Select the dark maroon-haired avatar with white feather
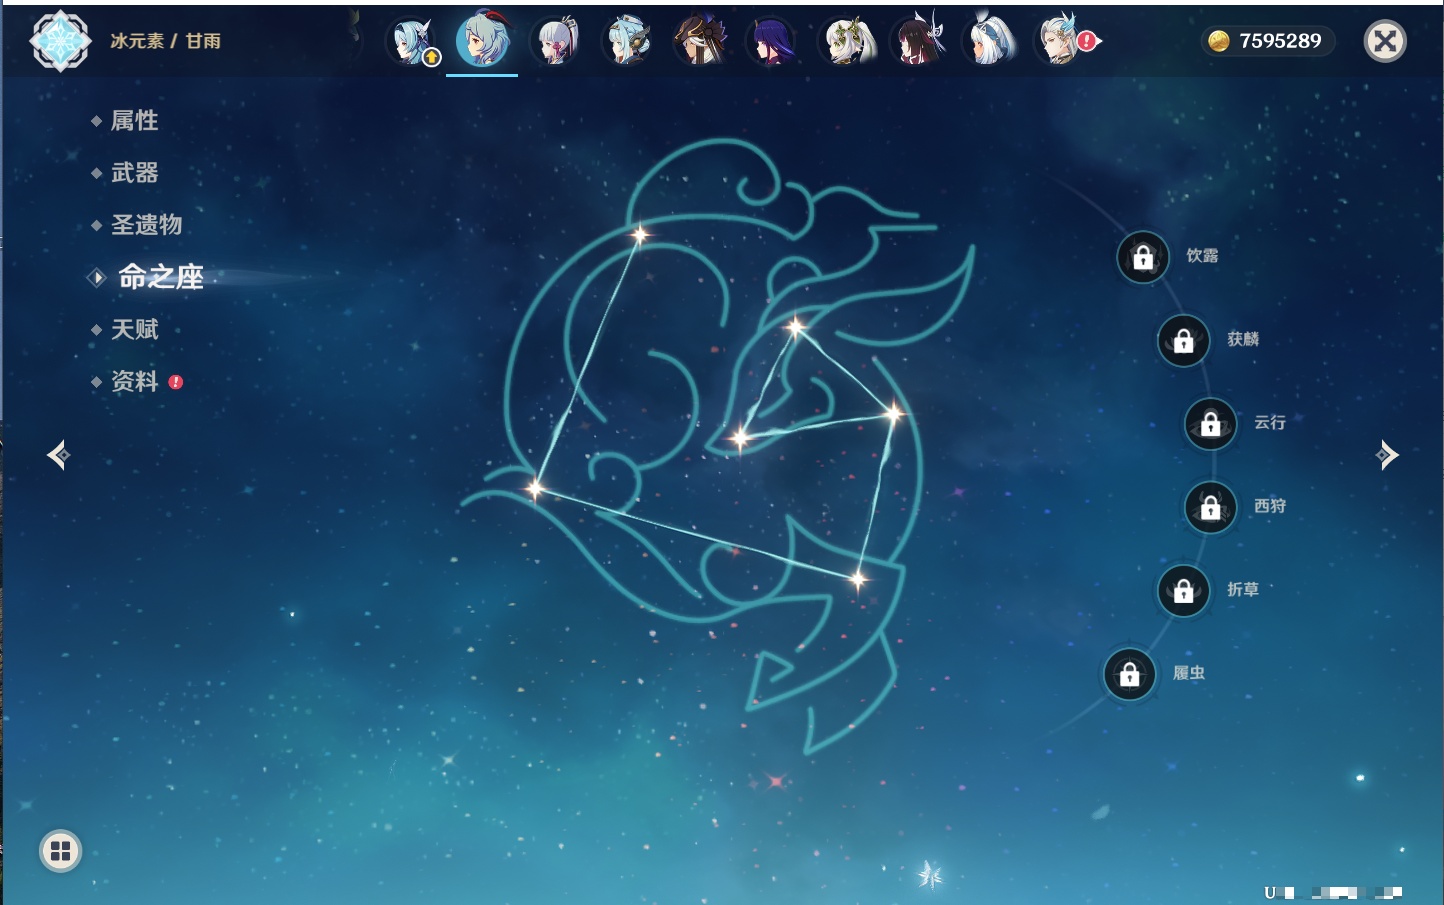Image resolution: width=1444 pixels, height=905 pixels. click(918, 42)
